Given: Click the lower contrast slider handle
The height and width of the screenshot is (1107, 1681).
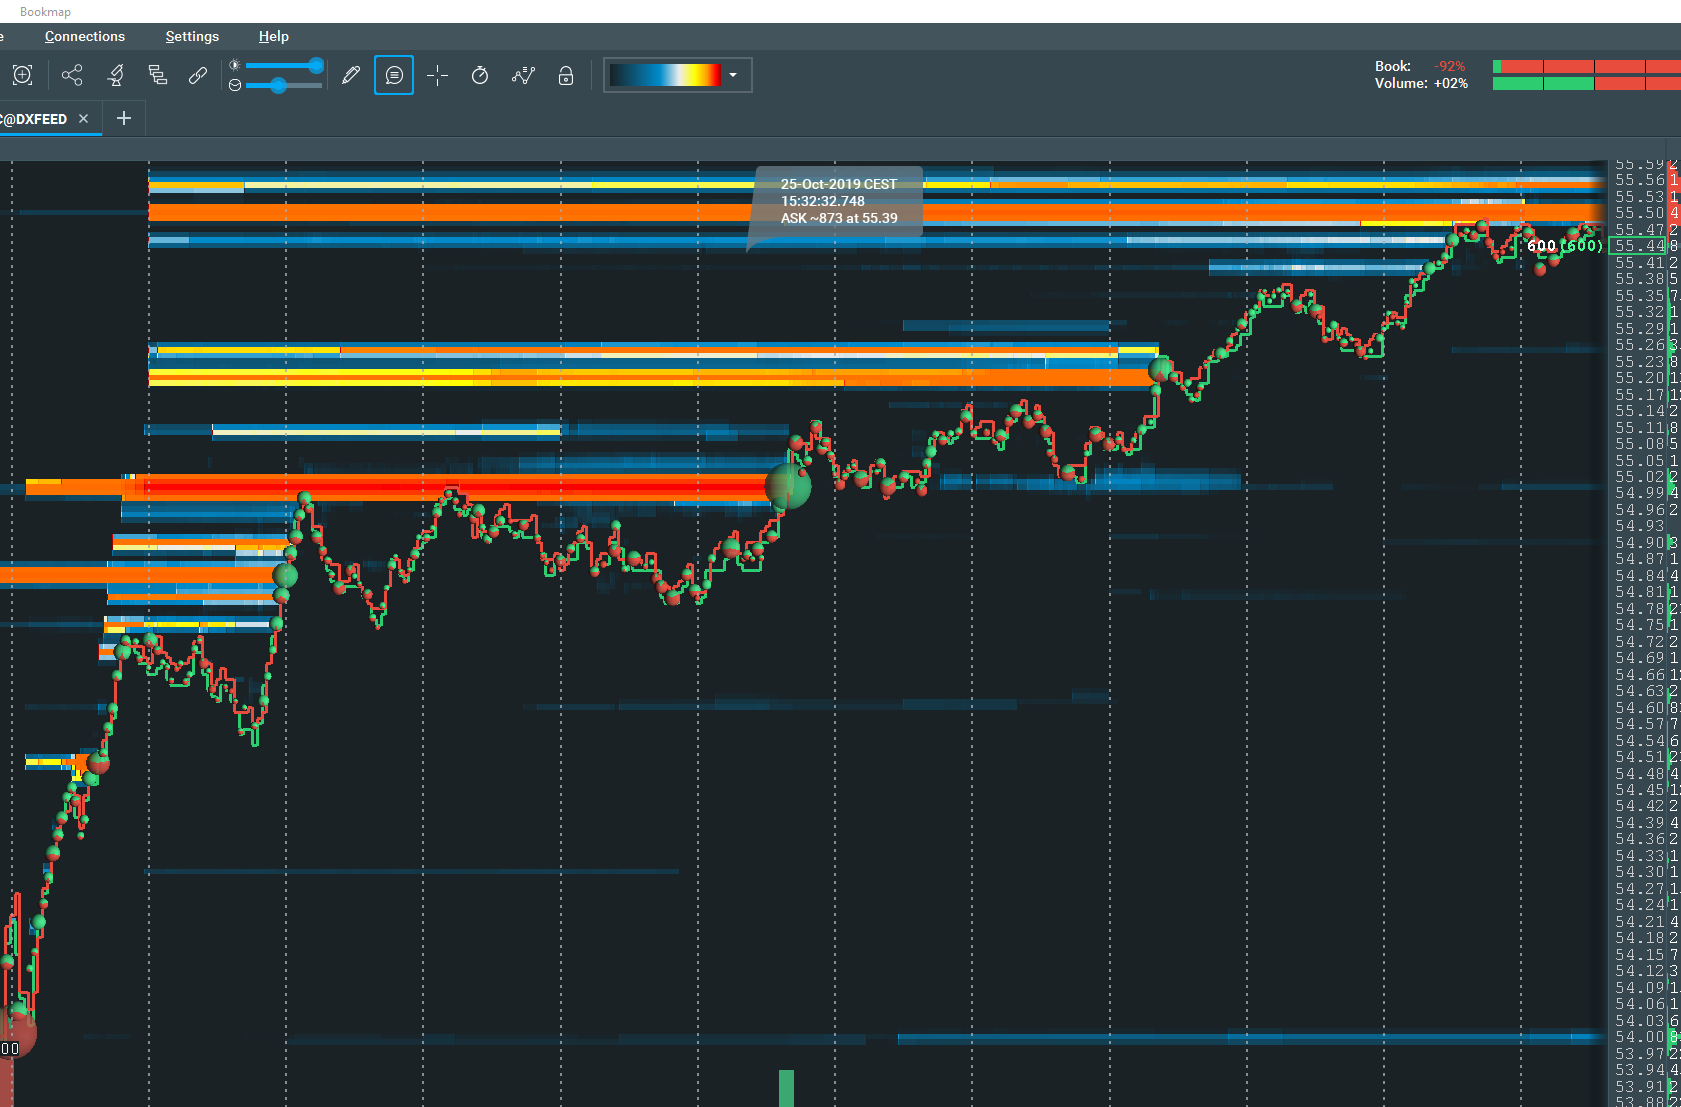Looking at the screenshot, I should pyautogui.click(x=279, y=85).
